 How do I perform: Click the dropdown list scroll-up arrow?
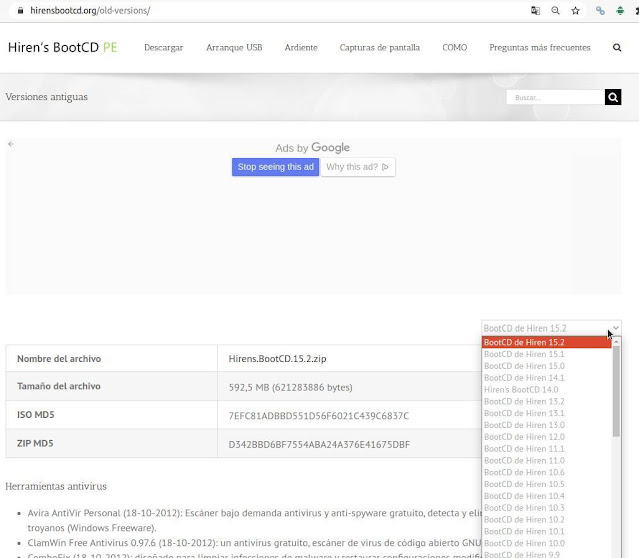[x=616, y=341]
